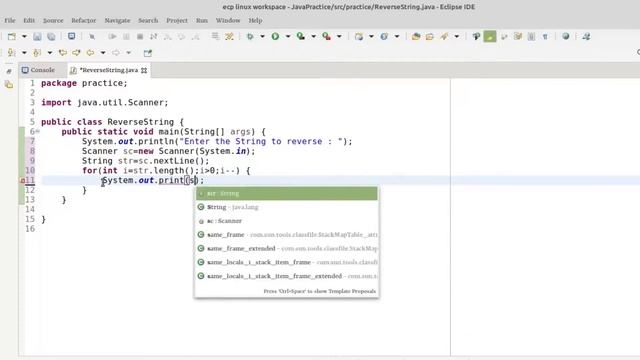Select the 'same_locals_1_stack_item_frame_extended' proposal
The image size is (640, 360).
[287, 276]
